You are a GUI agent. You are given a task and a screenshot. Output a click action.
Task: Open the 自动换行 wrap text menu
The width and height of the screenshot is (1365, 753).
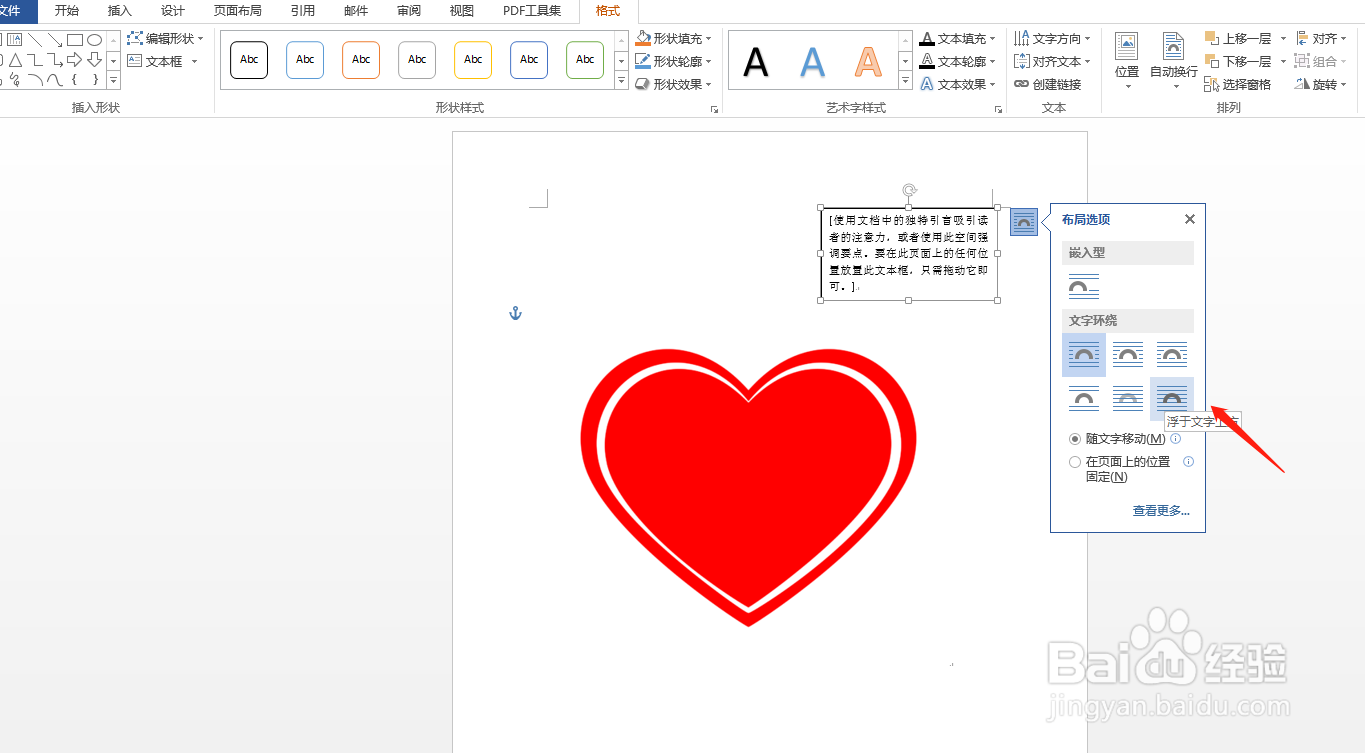(1174, 60)
